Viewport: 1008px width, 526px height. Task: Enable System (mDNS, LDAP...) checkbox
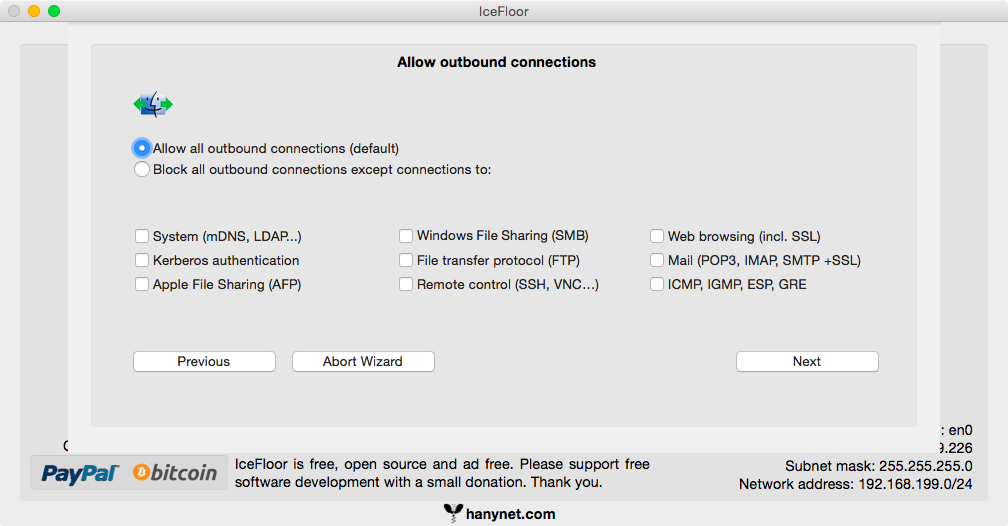click(142, 237)
